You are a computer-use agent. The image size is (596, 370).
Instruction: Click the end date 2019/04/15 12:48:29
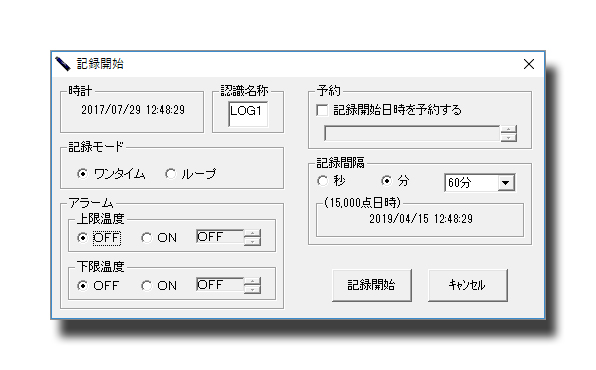(421, 219)
